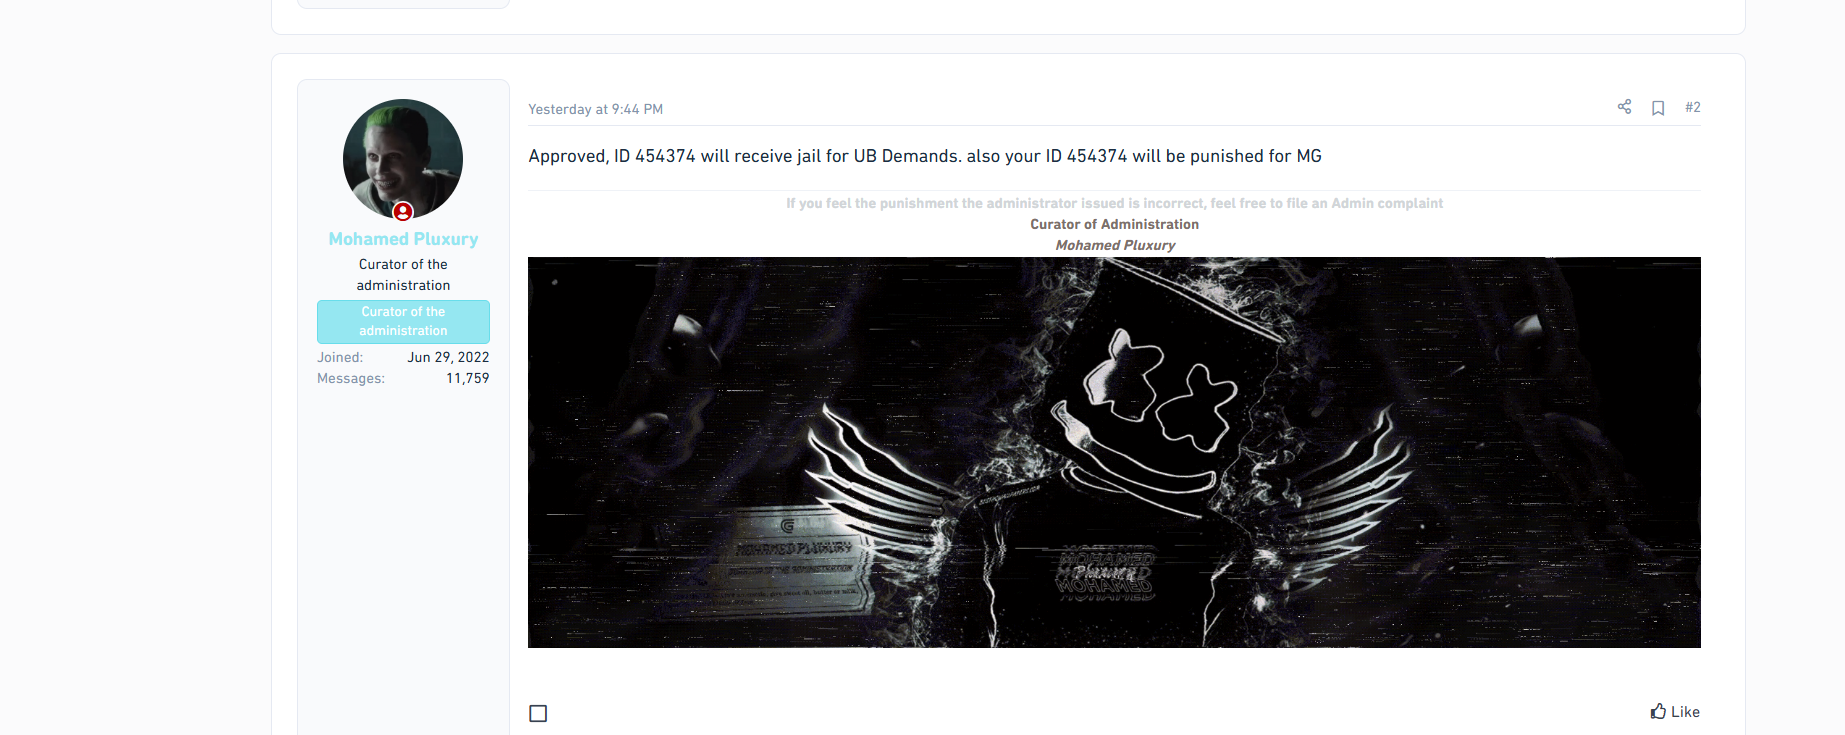The width and height of the screenshot is (1845, 735).
Task: Click the 'Joined:' label in user info
Action: [x=340, y=357]
